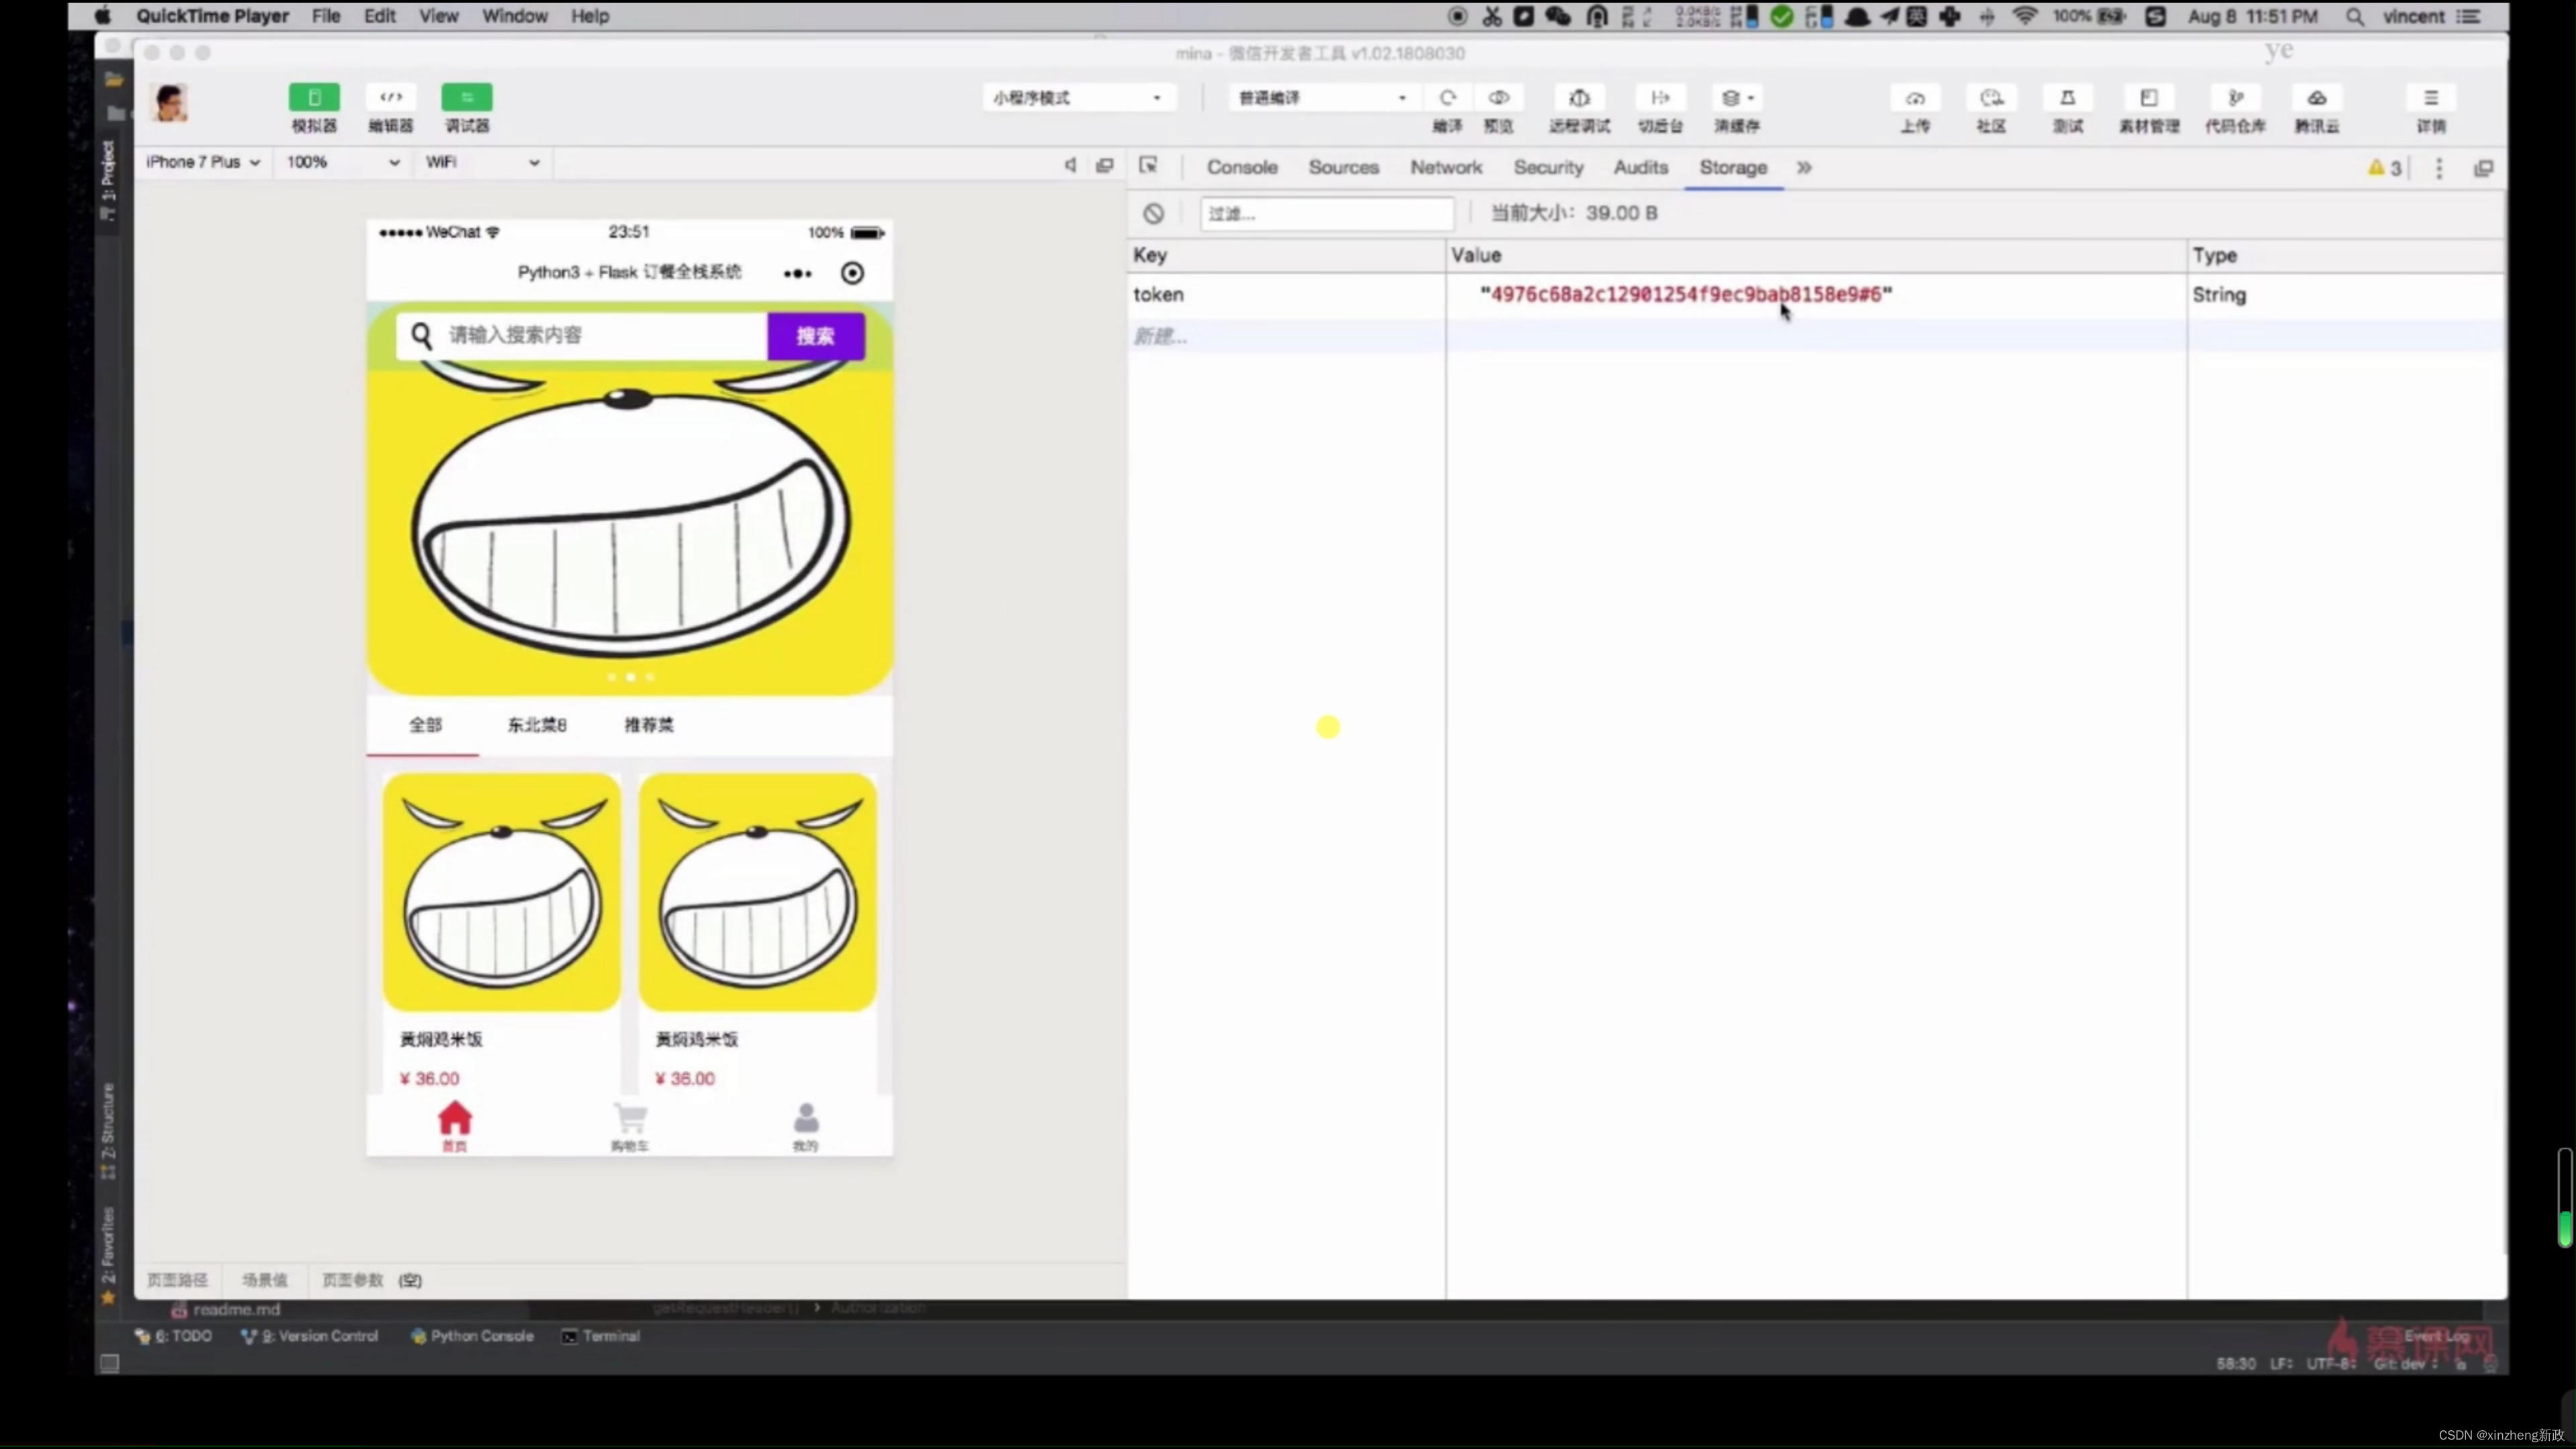Open the Tencent Cloud (腾讯云) icon
The width and height of the screenshot is (2576, 1449).
click(x=2317, y=98)
